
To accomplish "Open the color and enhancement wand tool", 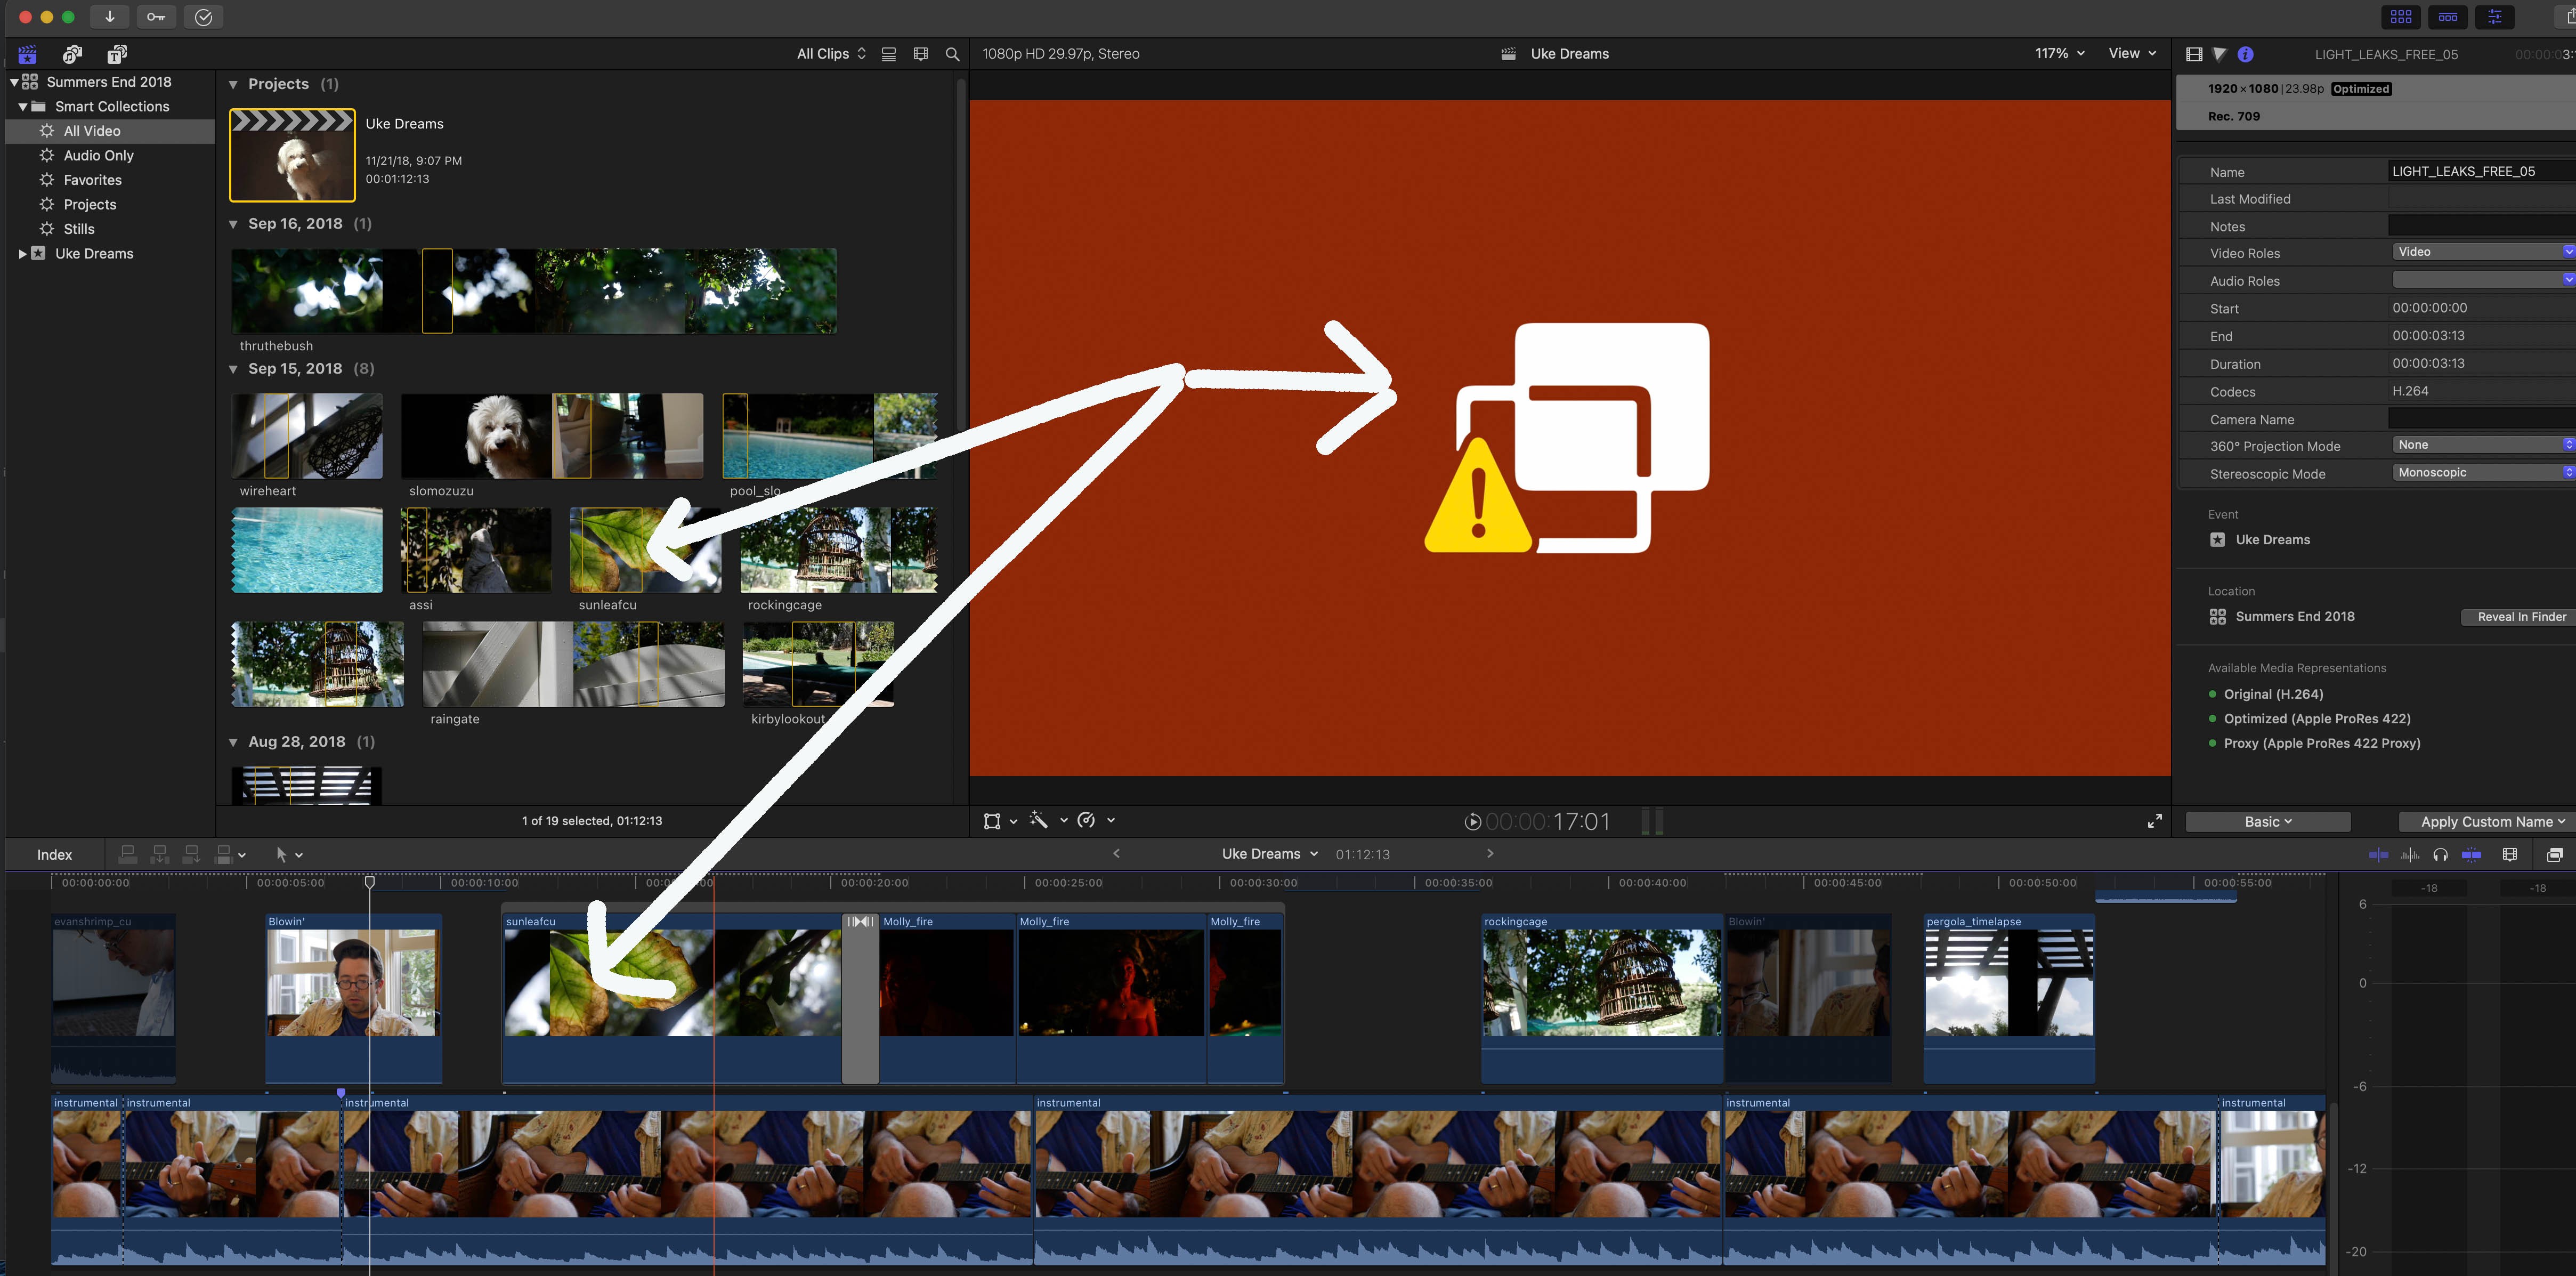I will click(x=1040, y=820).
